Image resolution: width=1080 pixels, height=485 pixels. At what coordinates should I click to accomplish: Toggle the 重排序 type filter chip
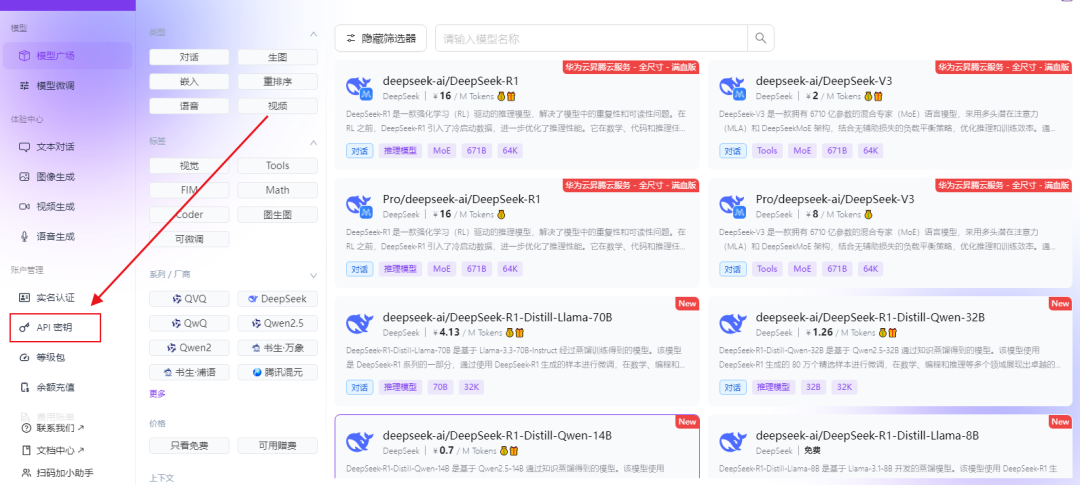click(278, 81)
